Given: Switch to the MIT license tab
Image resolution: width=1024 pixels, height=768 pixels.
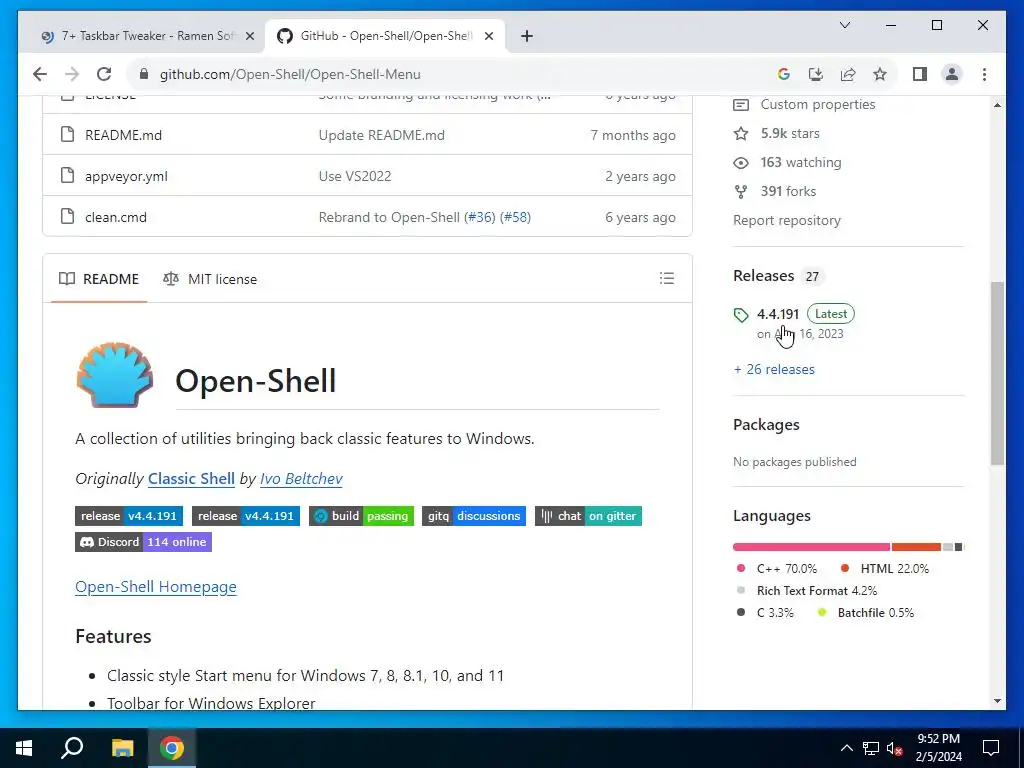Looking at the screenshot, I should (210, 279).
